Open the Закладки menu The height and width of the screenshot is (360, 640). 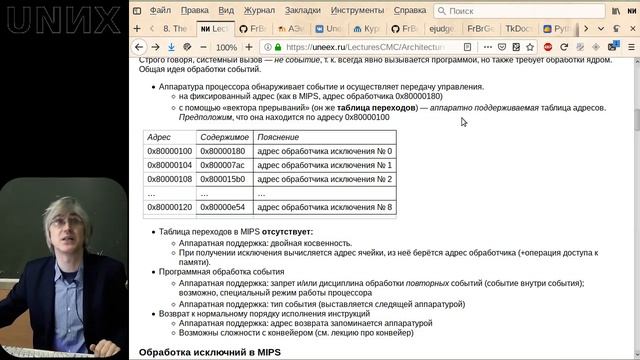(x=302, y=10)
